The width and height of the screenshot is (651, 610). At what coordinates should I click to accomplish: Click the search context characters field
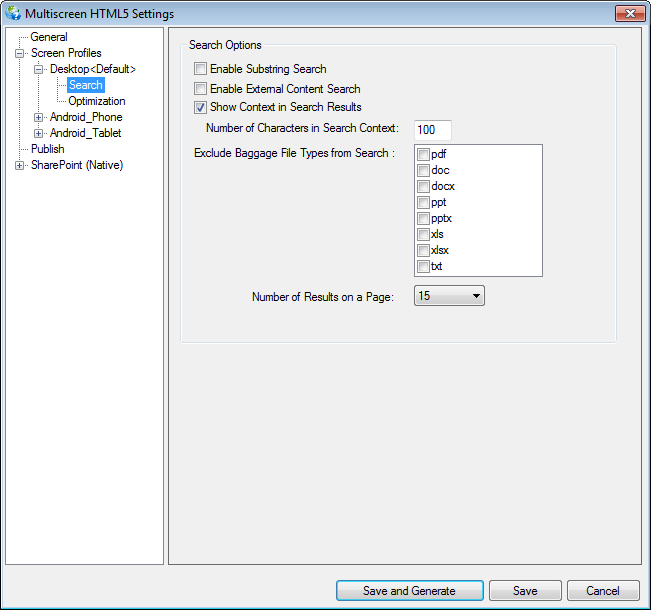(432, 130)
